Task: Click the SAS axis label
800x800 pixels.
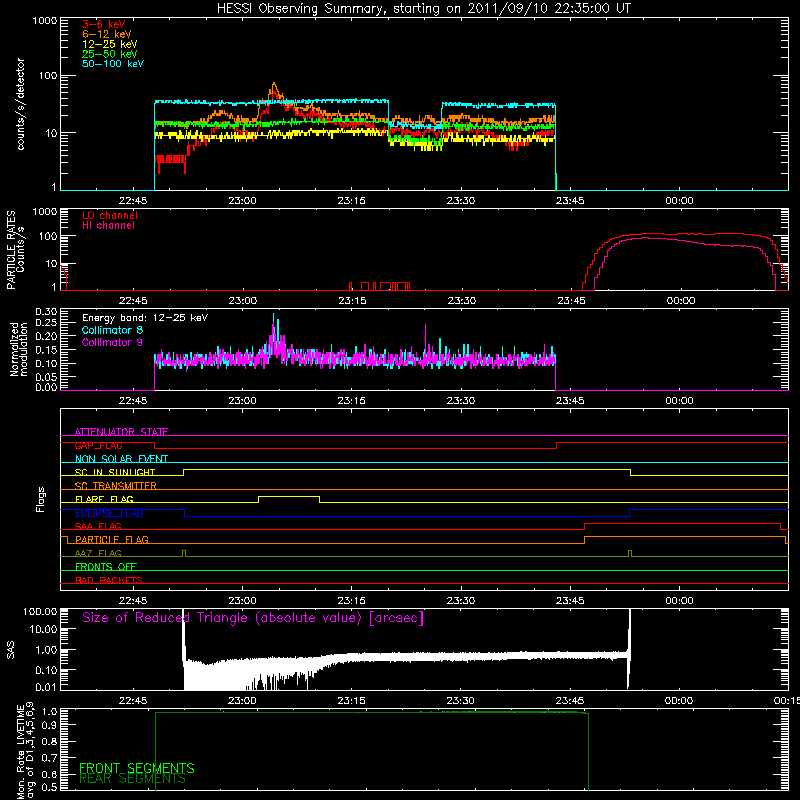Action: 10,649
